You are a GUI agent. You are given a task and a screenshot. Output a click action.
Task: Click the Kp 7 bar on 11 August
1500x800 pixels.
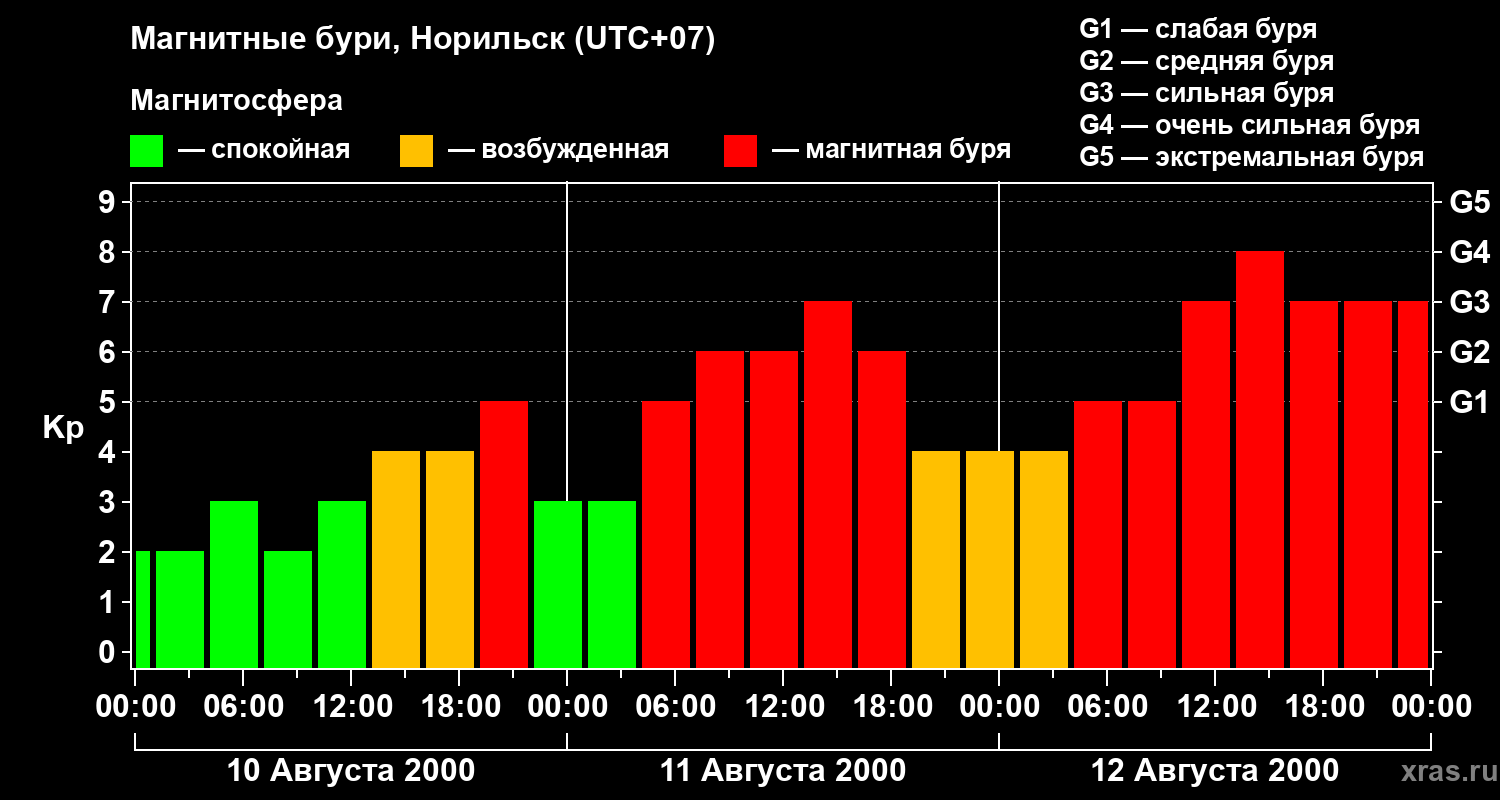point(828,484)
